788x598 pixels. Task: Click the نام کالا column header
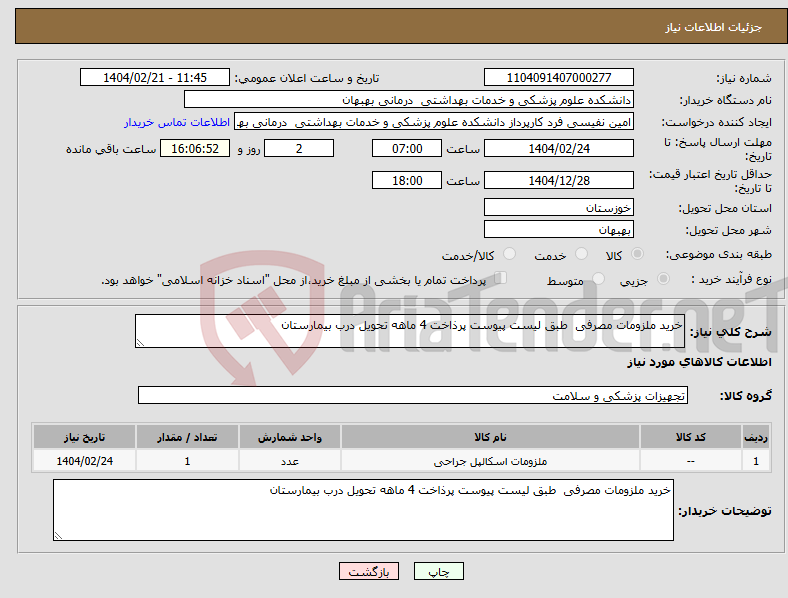490,437
